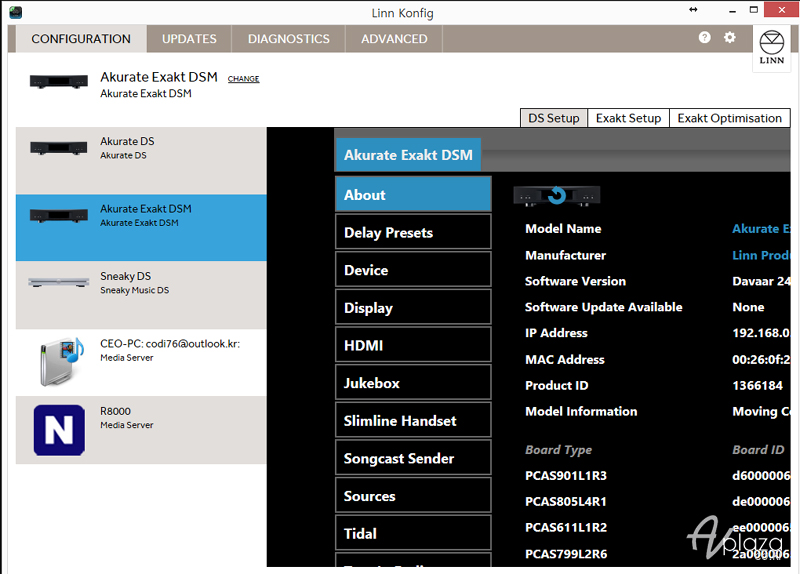800x574 pixels.
Task: Open the Display section
Action: [413, 308]
